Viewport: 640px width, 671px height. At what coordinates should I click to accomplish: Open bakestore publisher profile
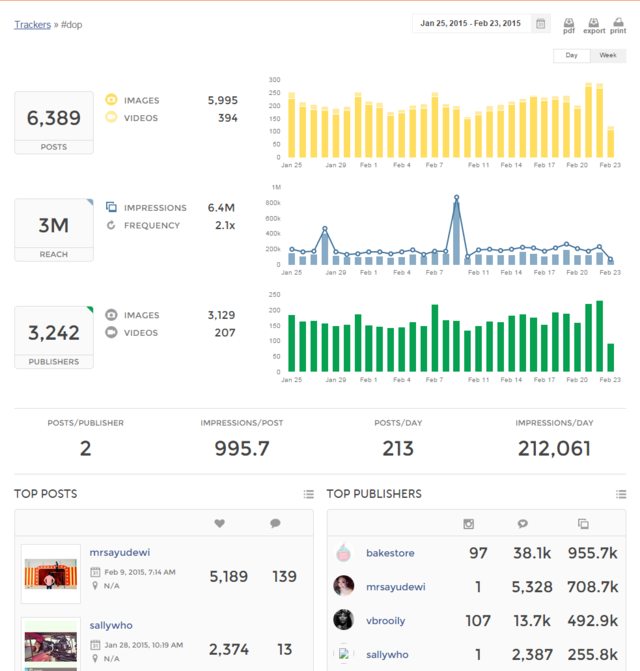pos(391,553)
